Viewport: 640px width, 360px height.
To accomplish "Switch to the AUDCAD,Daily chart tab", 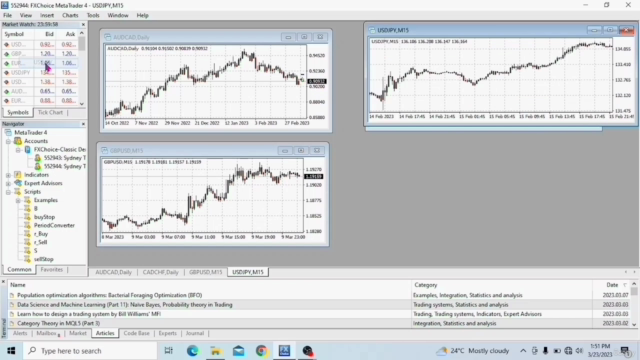I will (x=113, y=272).
